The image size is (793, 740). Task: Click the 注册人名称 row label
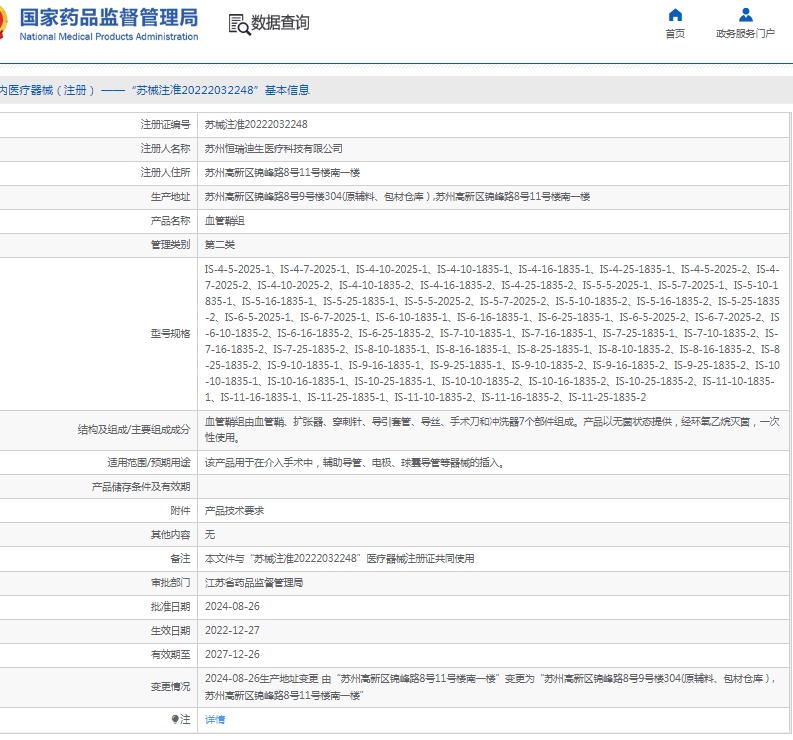[x=165, y=149]
